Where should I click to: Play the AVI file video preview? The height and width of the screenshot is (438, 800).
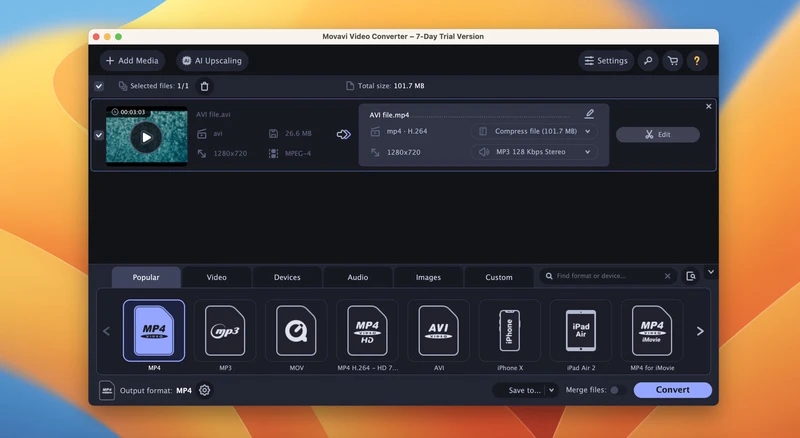point(146,137)
